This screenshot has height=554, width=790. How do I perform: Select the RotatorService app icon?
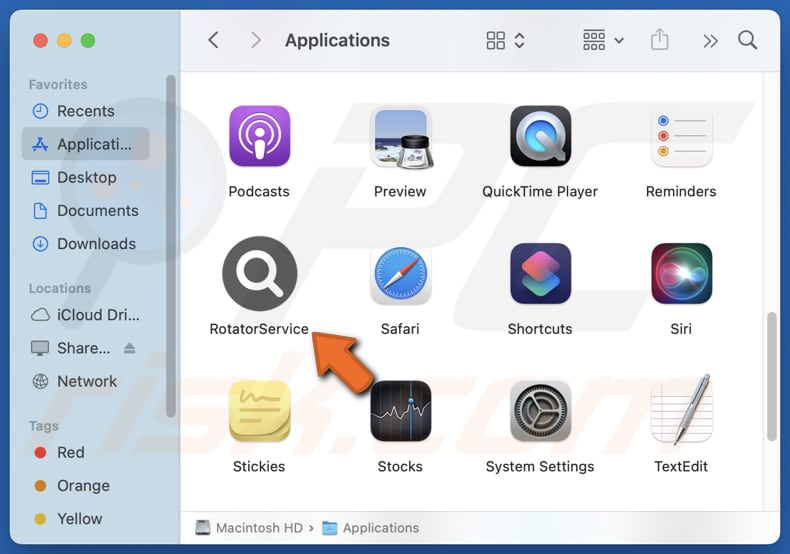[x=259, y=273]
